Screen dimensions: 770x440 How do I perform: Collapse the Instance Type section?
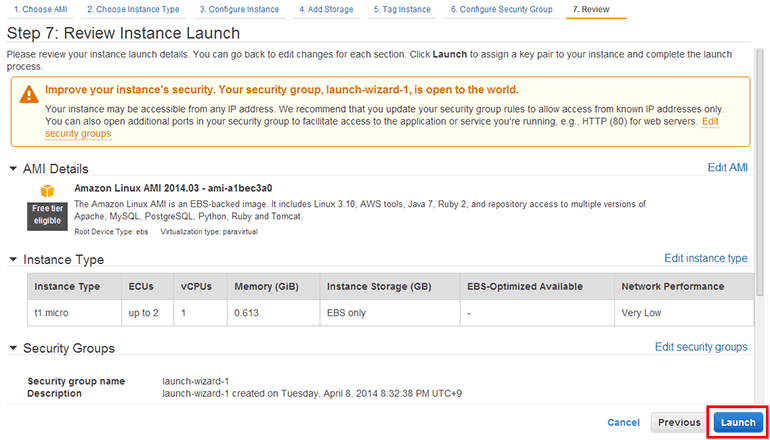[13, 259]
